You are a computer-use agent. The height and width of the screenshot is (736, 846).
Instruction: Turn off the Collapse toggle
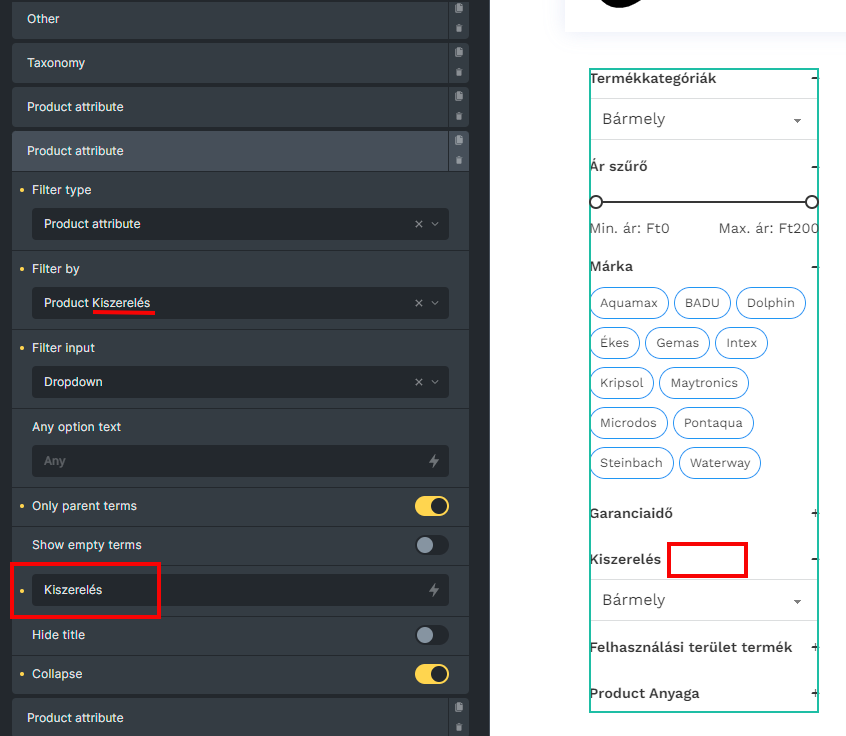[x=432, y=674]
